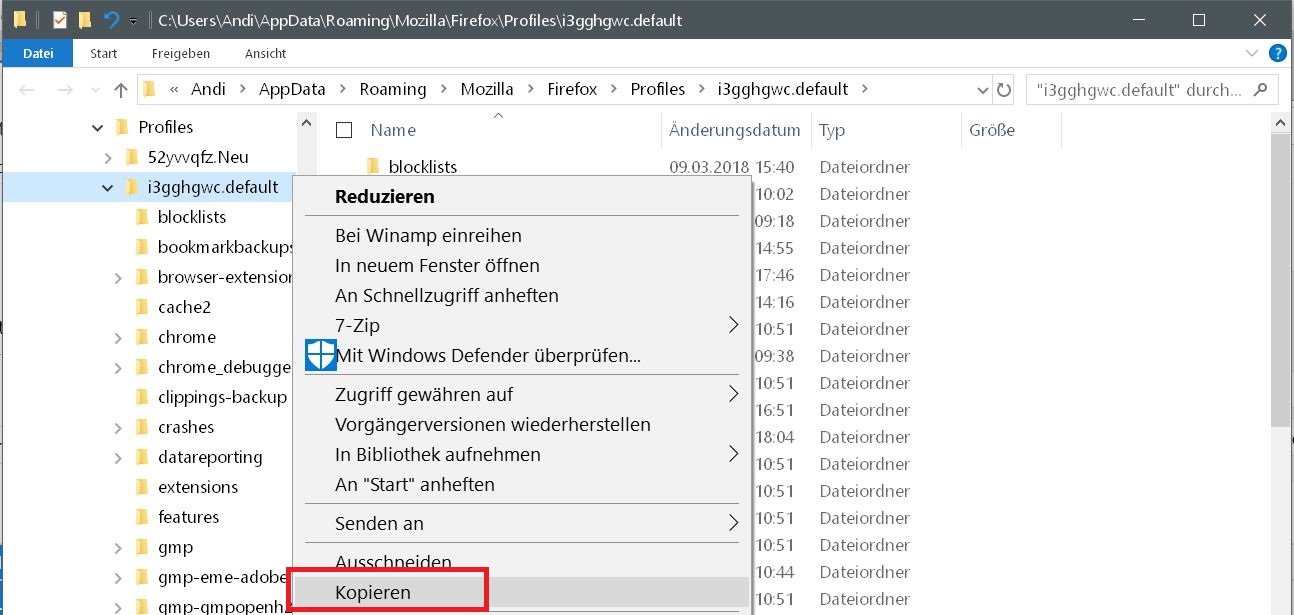
Task: Open In Bibliothek aufnehmen submenu
Action: click(x=521, y=454)
